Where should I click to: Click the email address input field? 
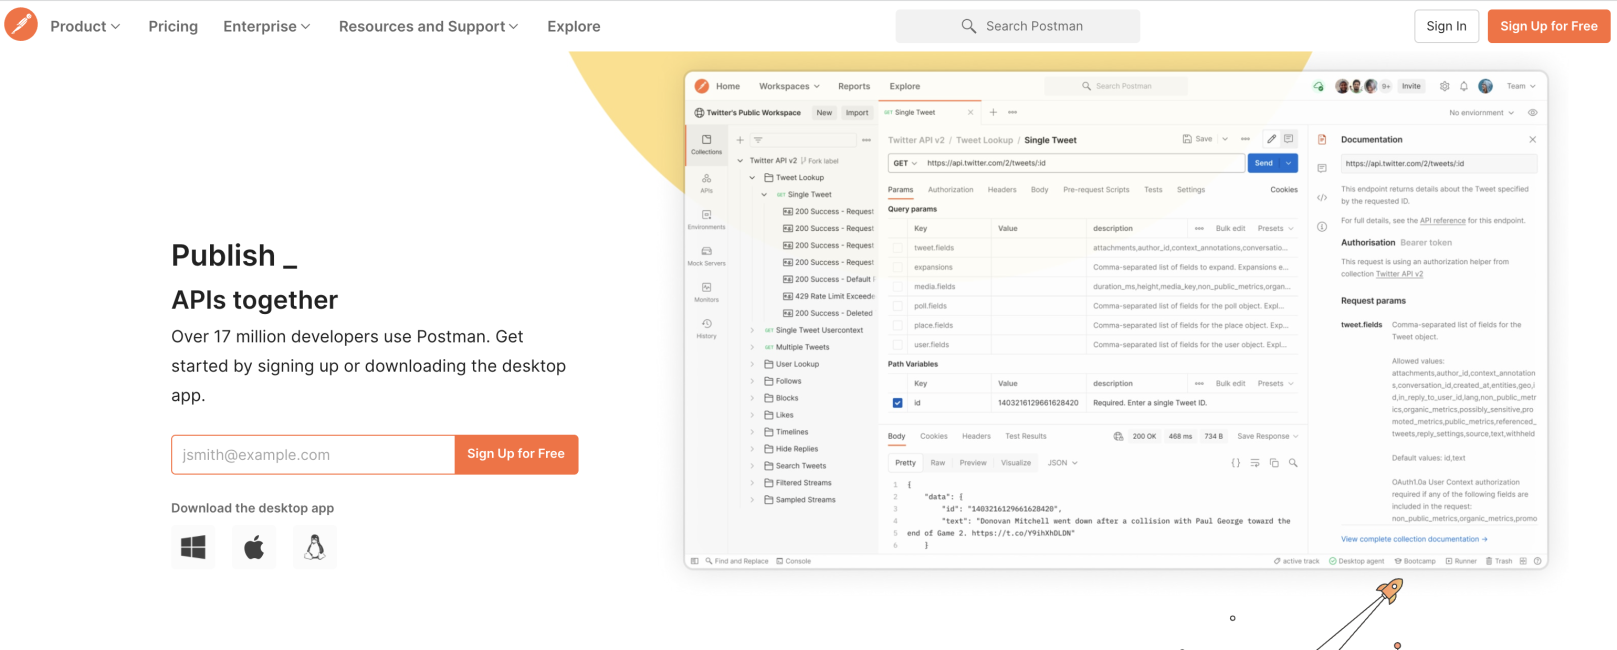(x=313, y=454)
